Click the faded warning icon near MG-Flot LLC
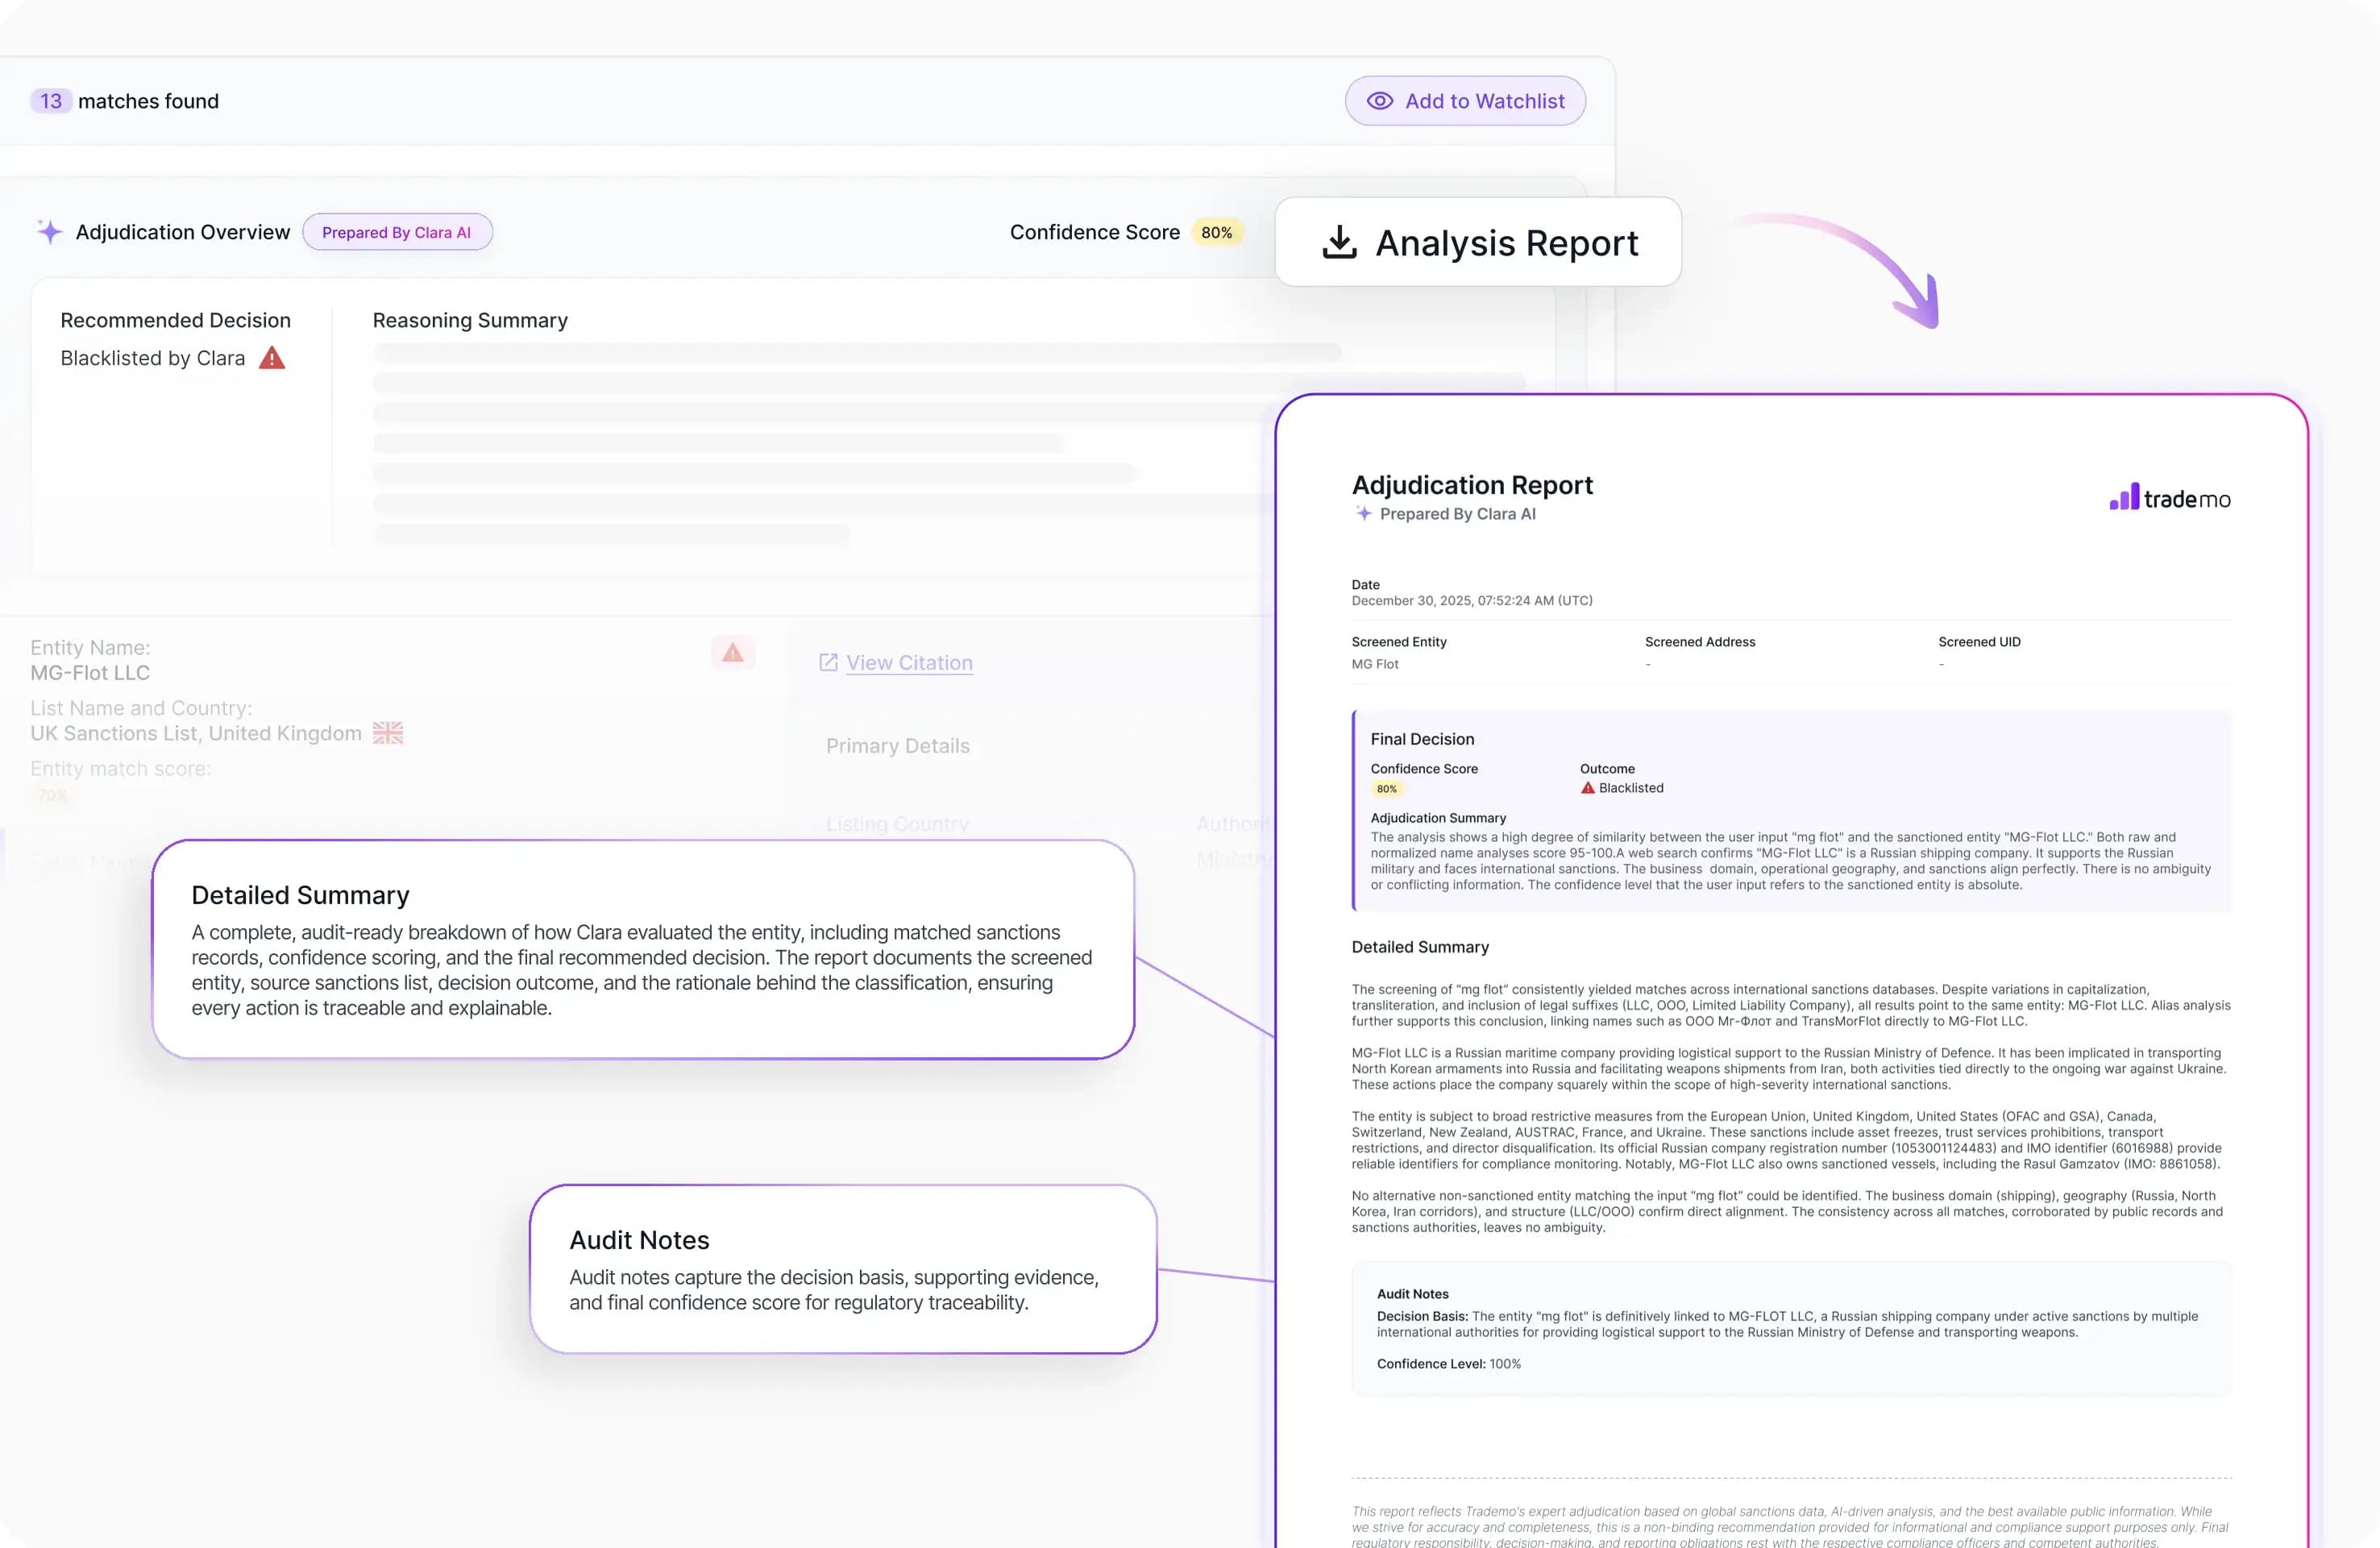2380x1548 pixels. (x=732, y=653)
